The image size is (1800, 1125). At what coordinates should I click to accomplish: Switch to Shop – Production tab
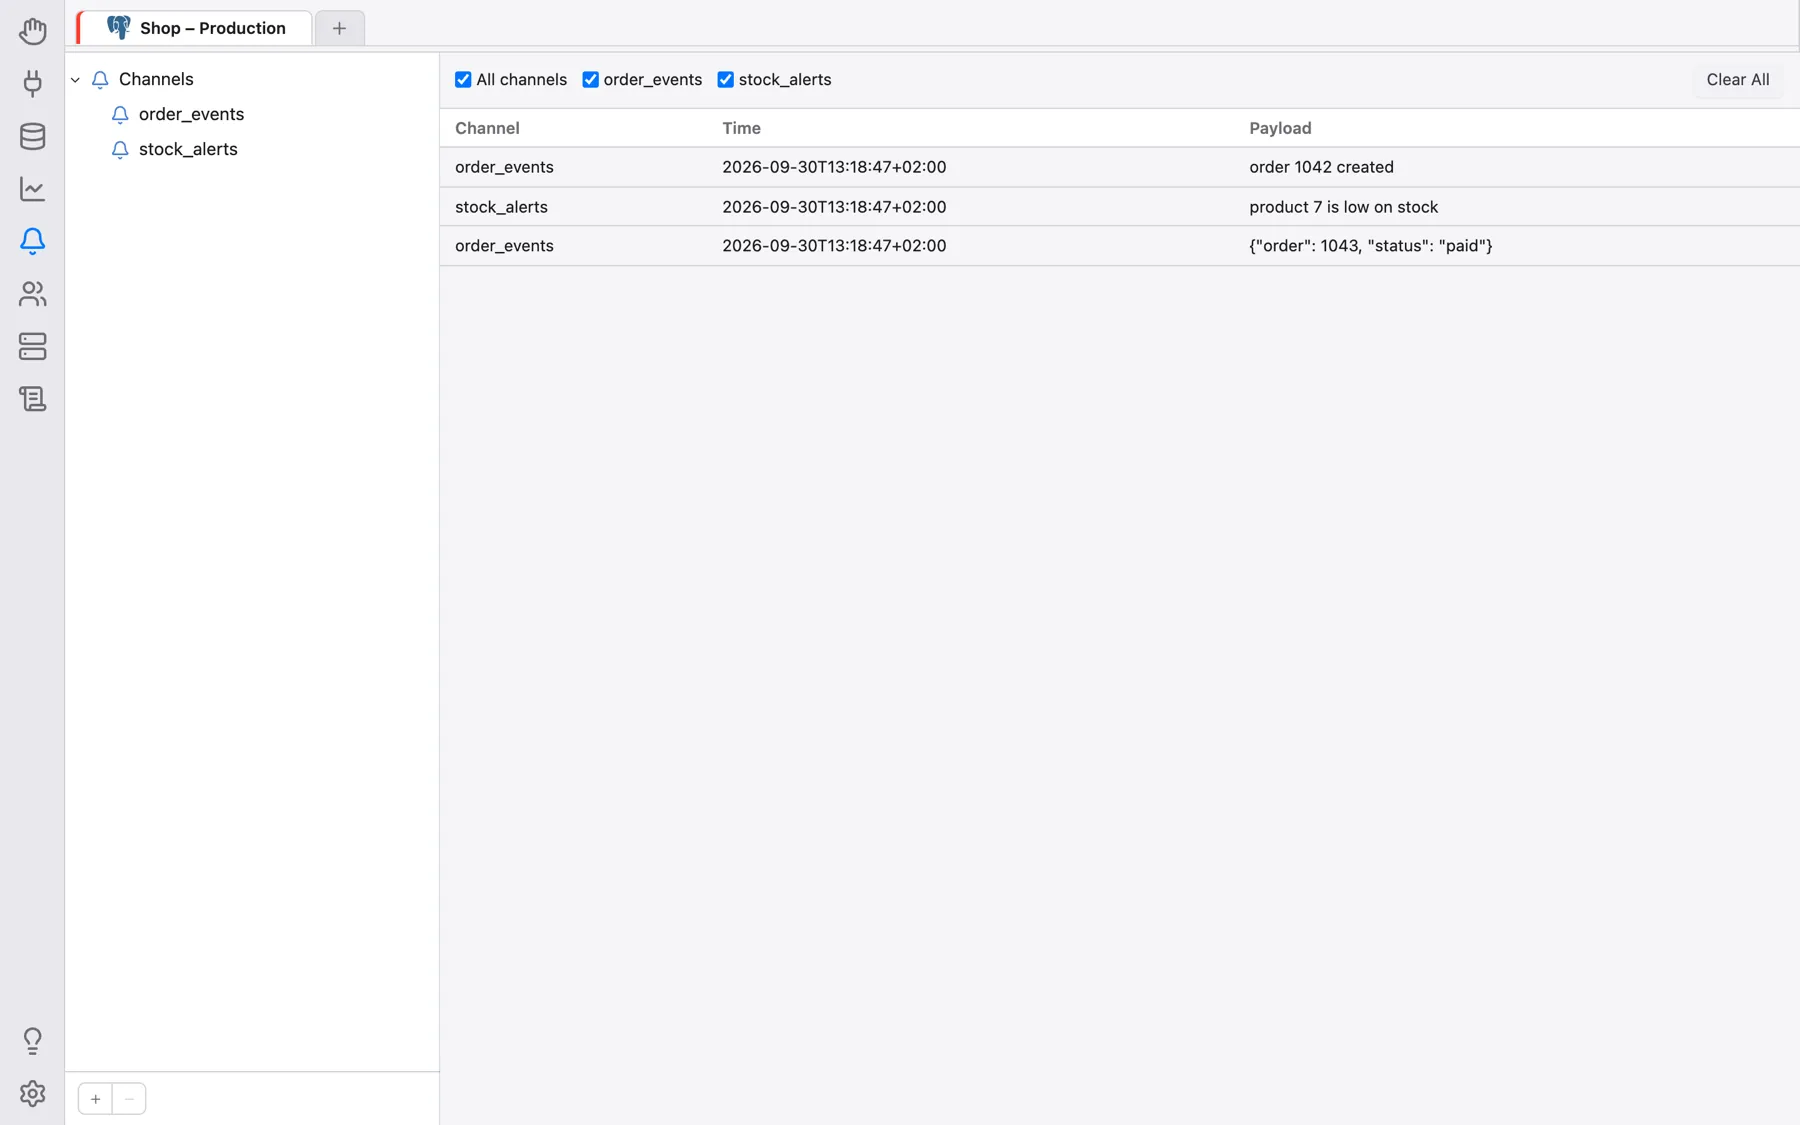[x=195, y=27]
